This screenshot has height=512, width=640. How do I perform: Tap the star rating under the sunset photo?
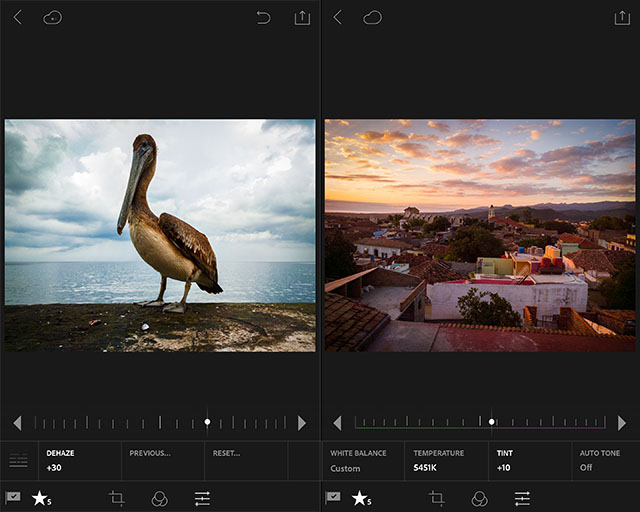tap(361, 497)
